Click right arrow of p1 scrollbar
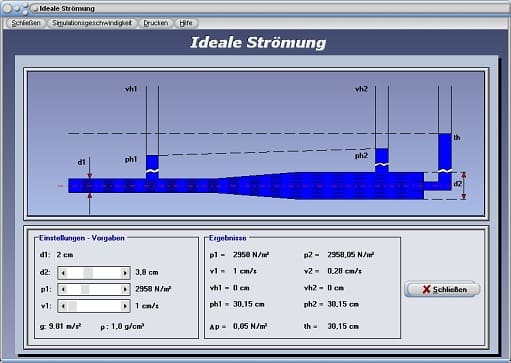 (125, 289)
